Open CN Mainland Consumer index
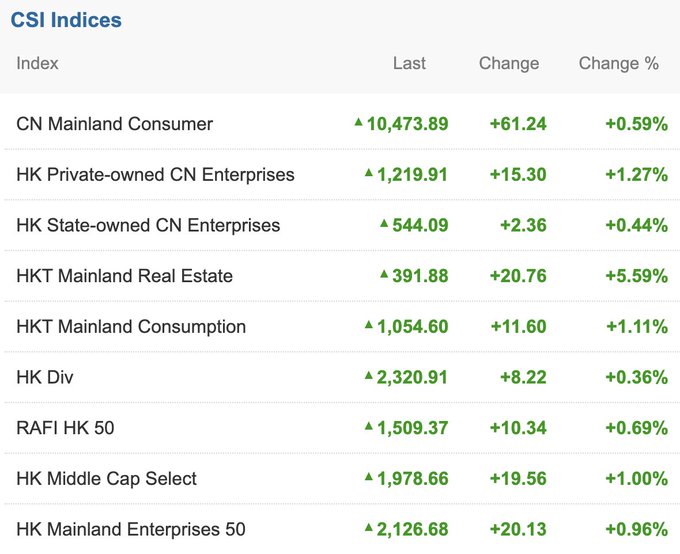The image size is (680, 554). point(115,124)
